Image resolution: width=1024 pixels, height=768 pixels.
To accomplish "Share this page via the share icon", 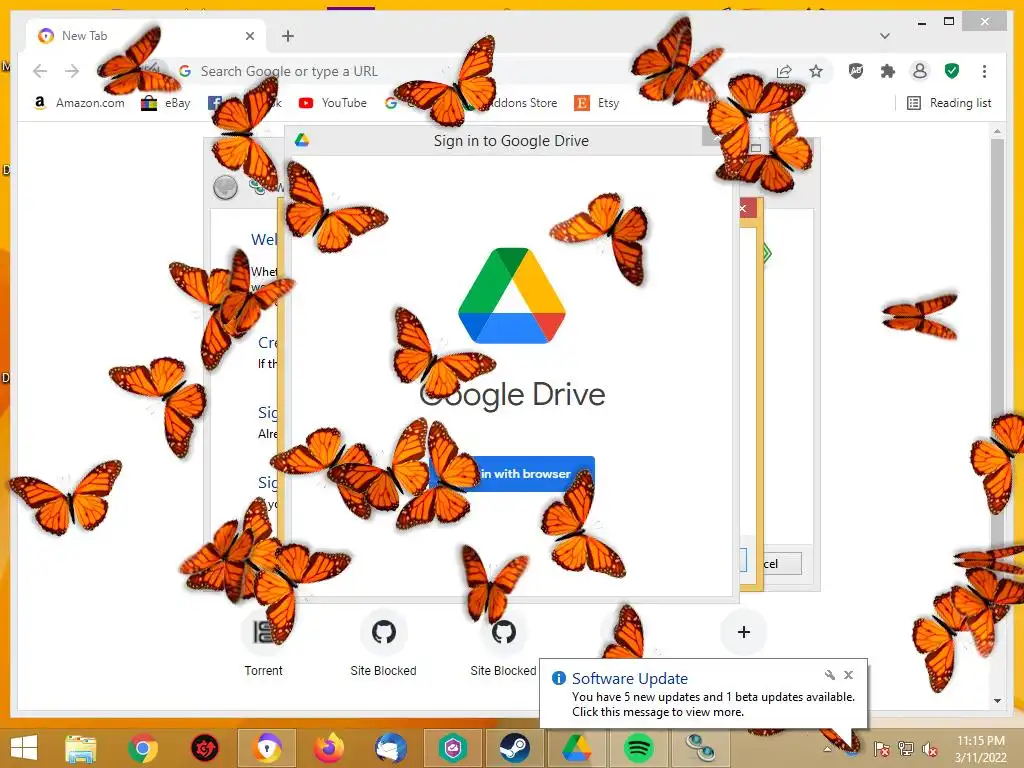I will tap(784, 71).
